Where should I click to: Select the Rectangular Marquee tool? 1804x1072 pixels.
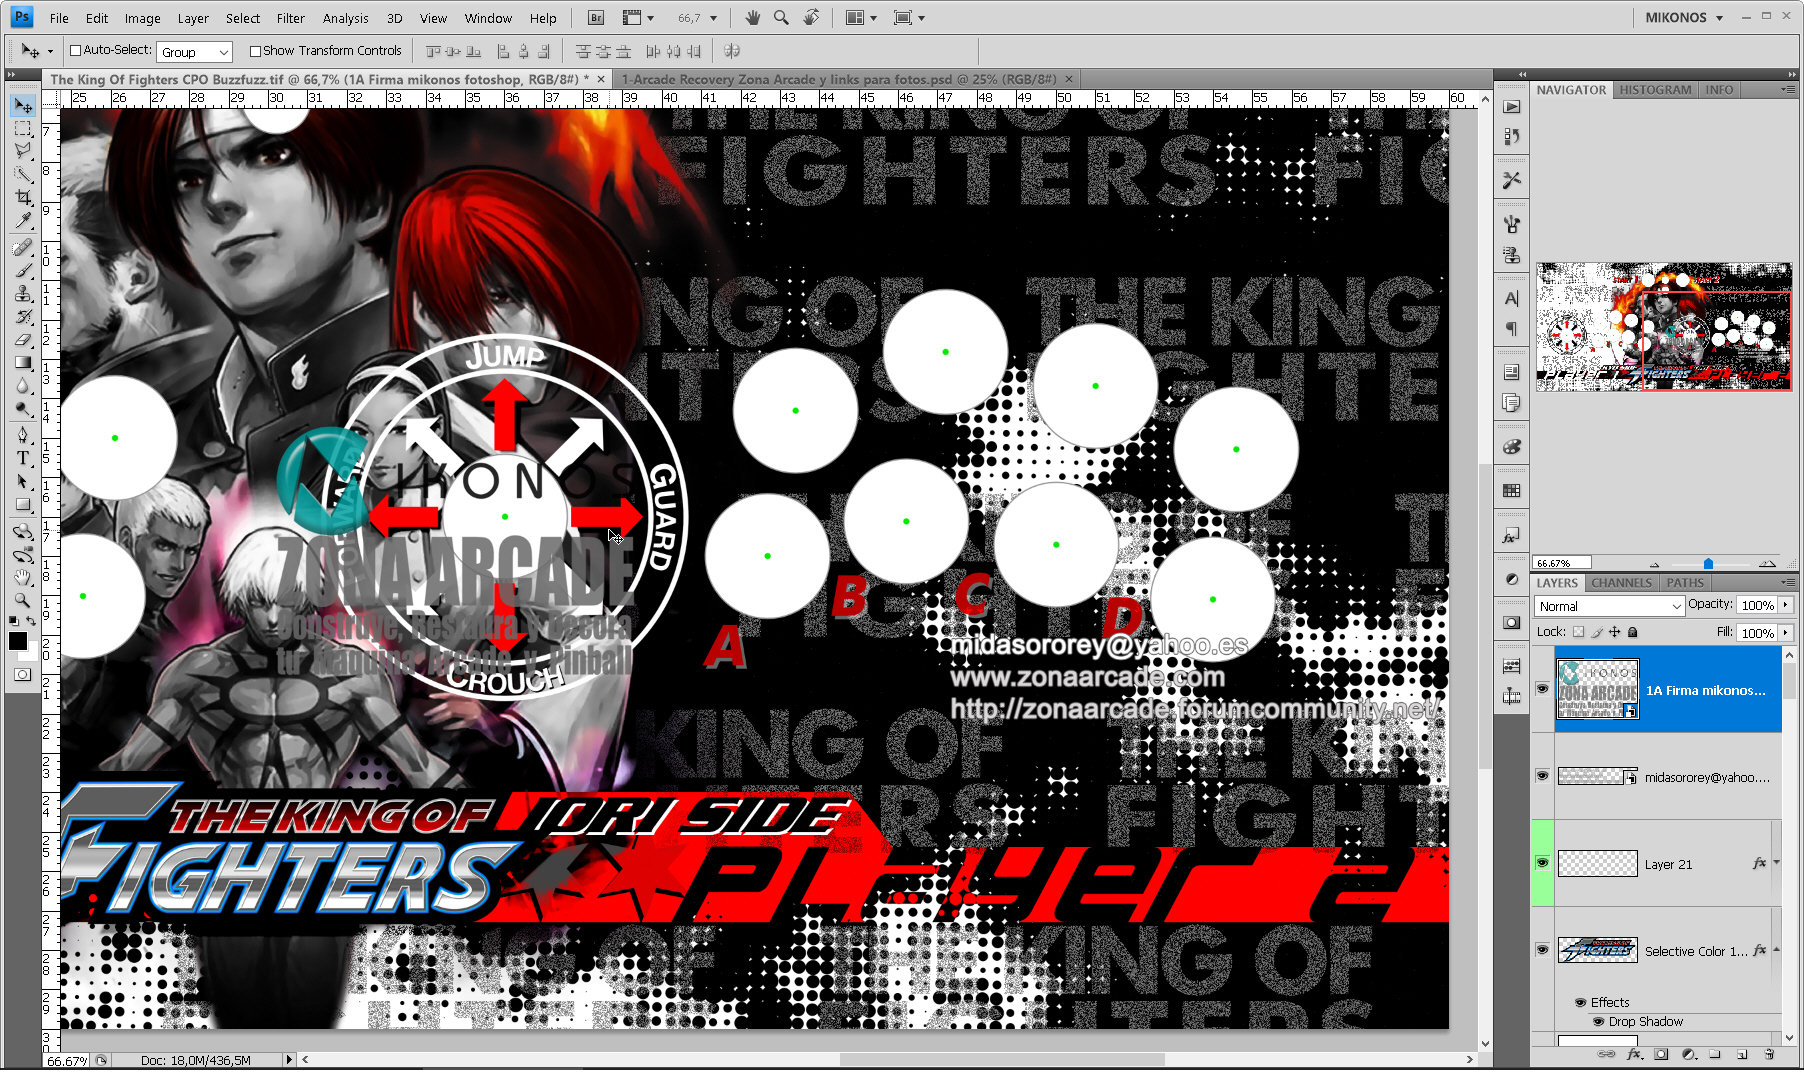pos(23,128)
